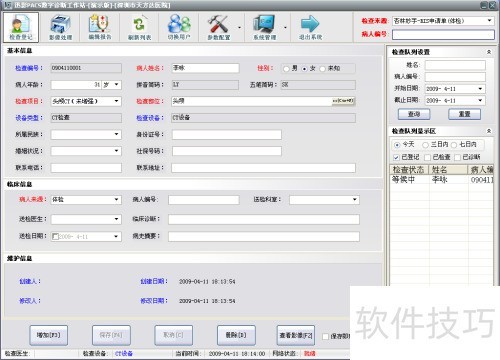Click the 删除[D] button
This screenshot has height=360, width=500.
coord(236,335)
